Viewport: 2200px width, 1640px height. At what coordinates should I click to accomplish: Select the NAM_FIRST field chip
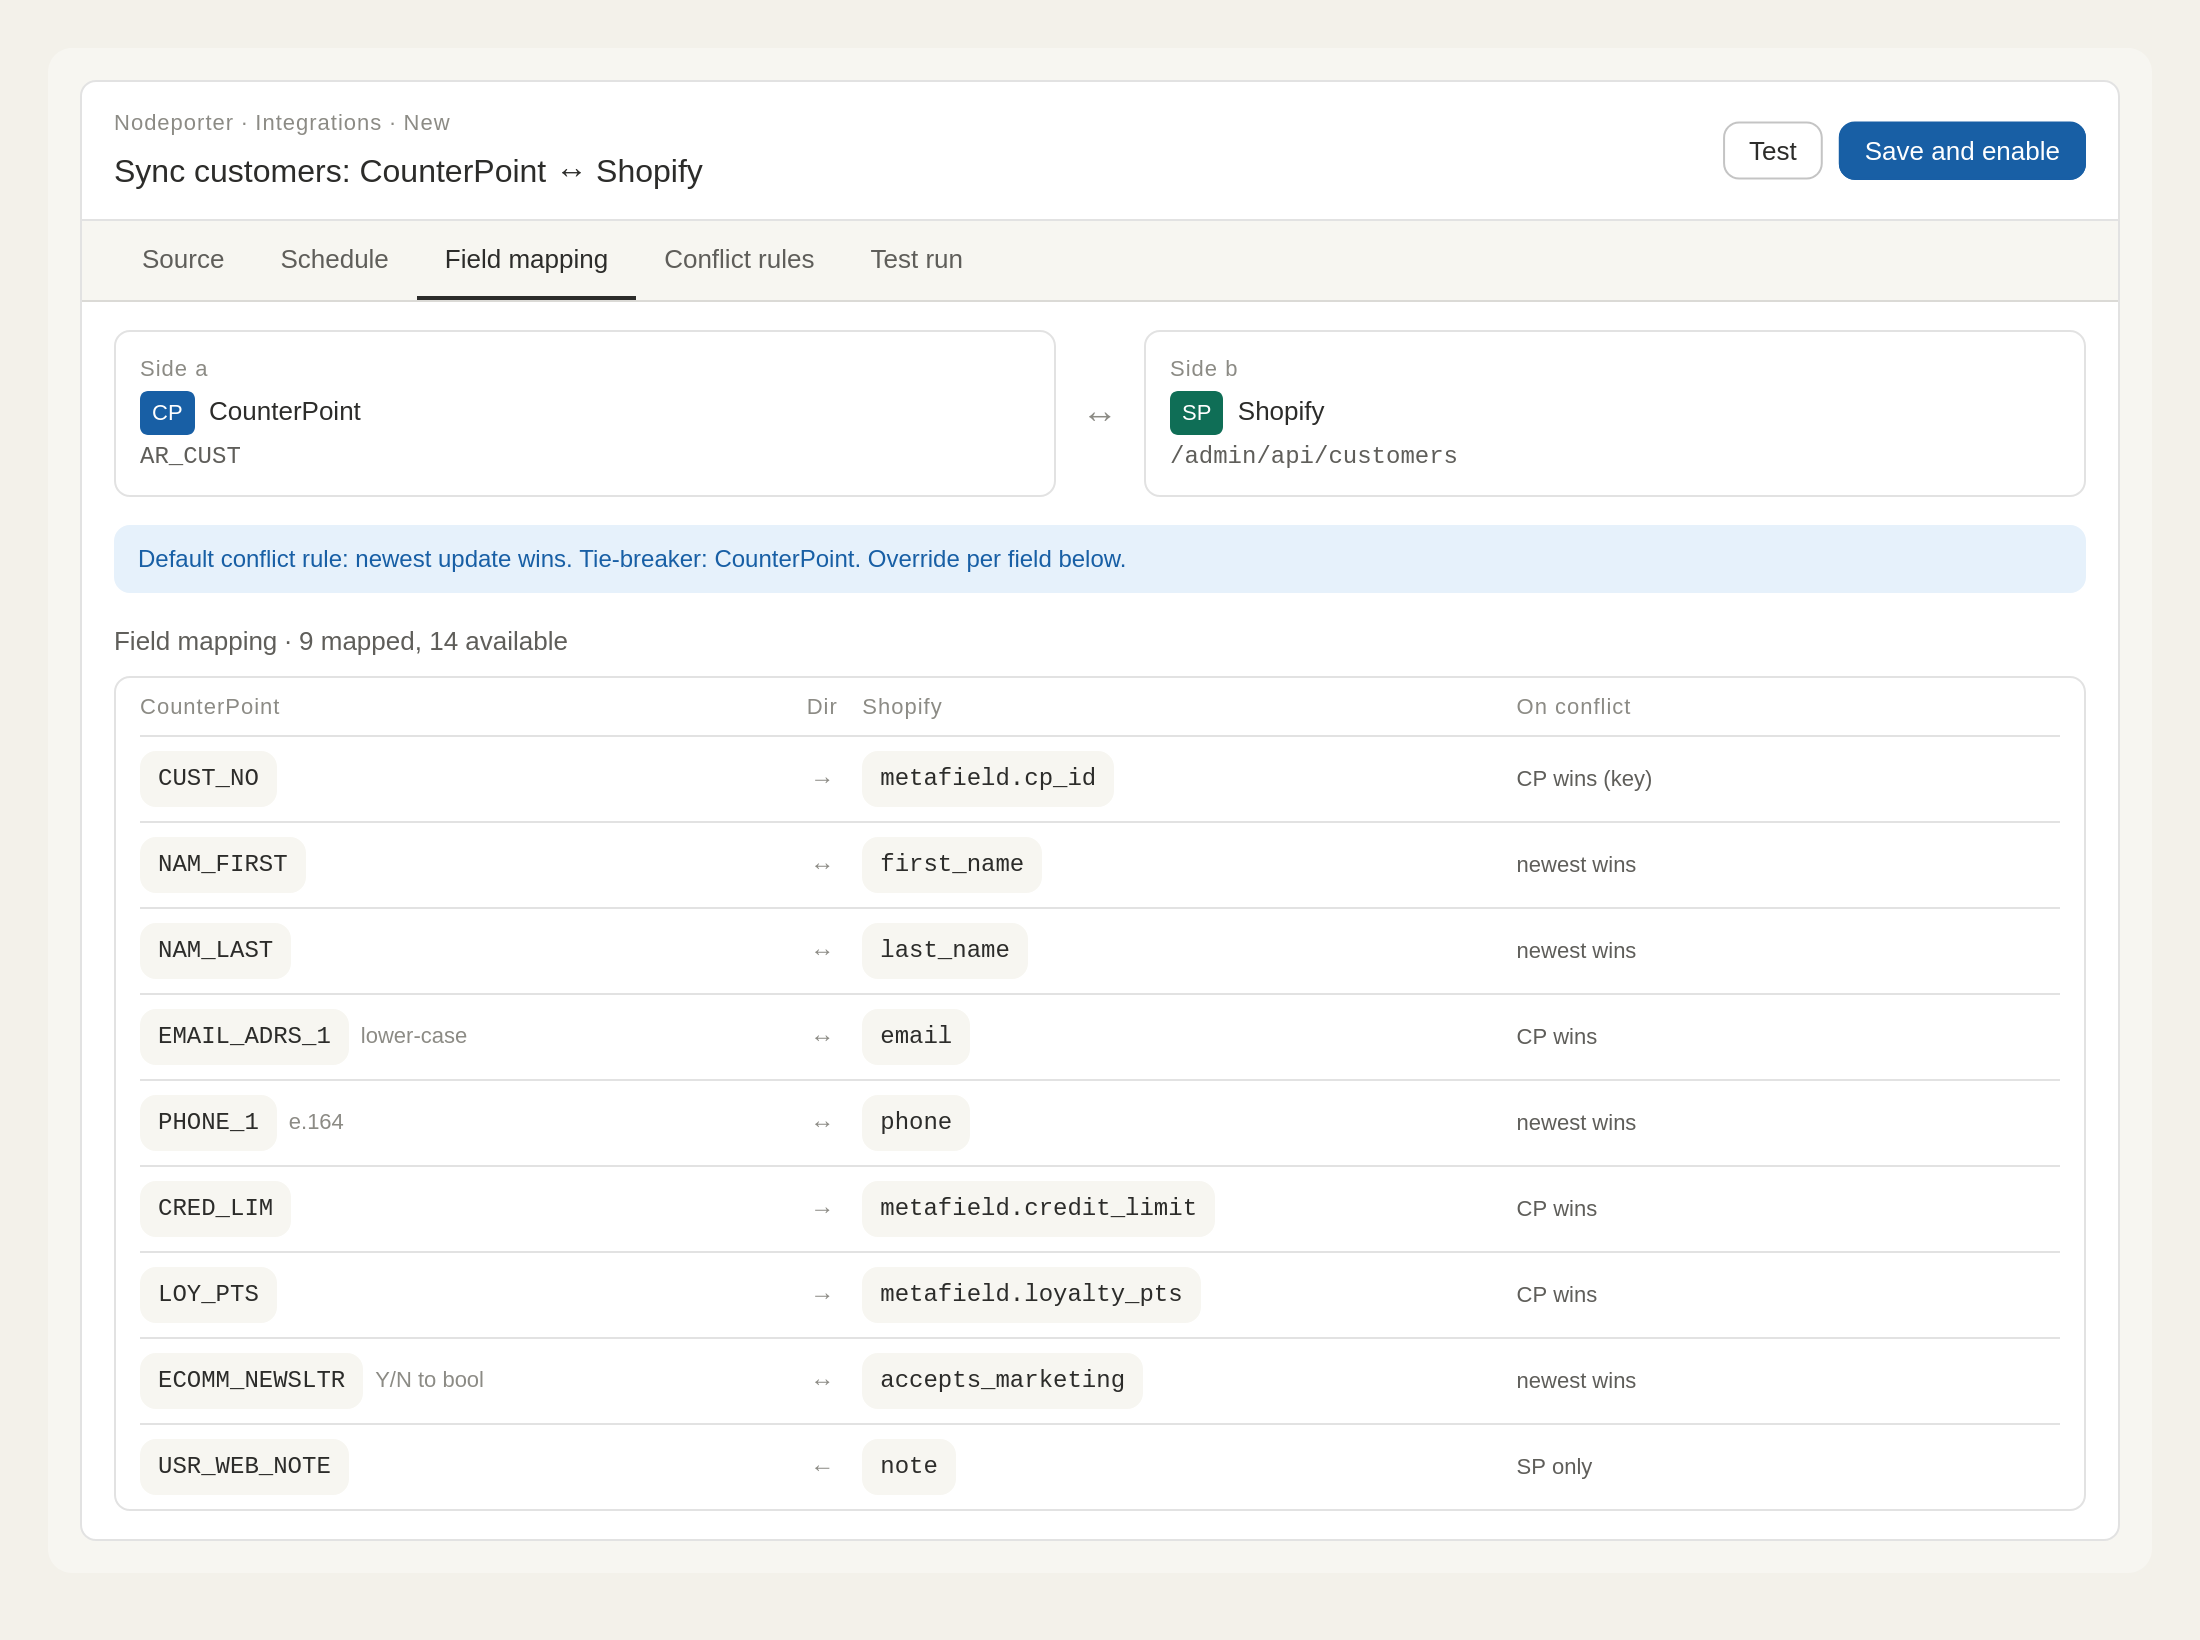click(223, 864)
